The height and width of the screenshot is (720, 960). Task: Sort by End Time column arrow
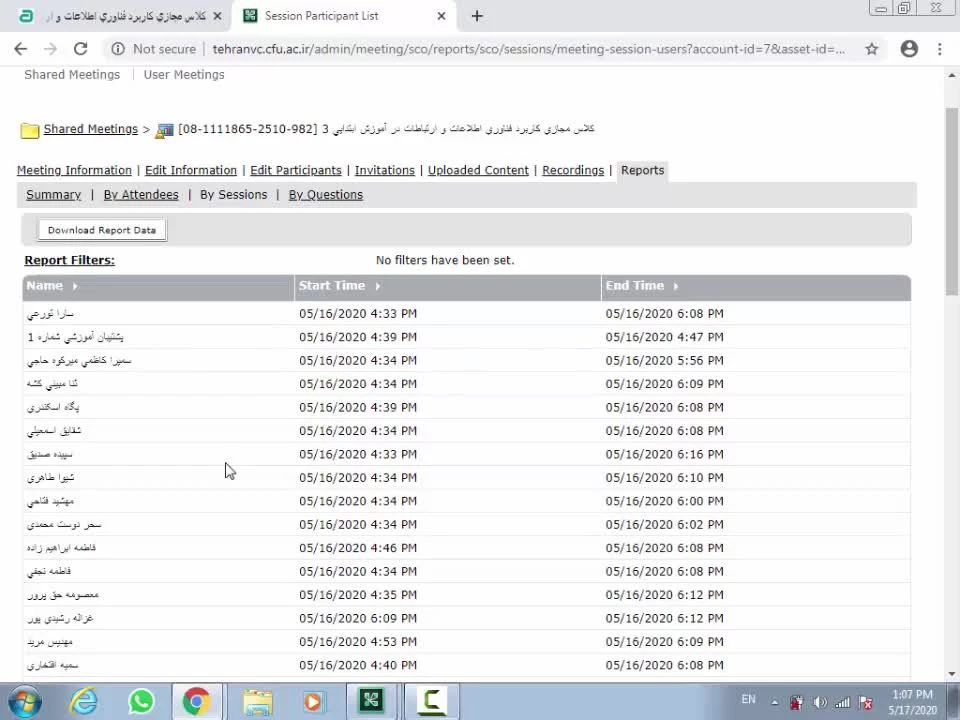(676, 286)
